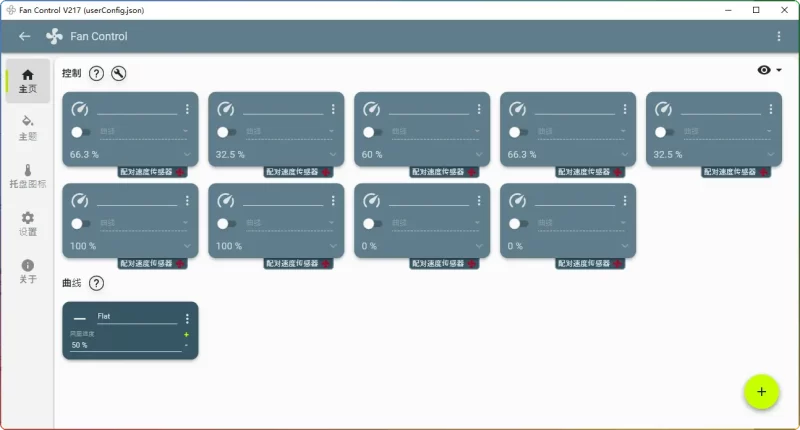This screenshot has width=800, height=430.
Task: Increase the Flat curve fan speed with the plus
Action: click(186, 335)
